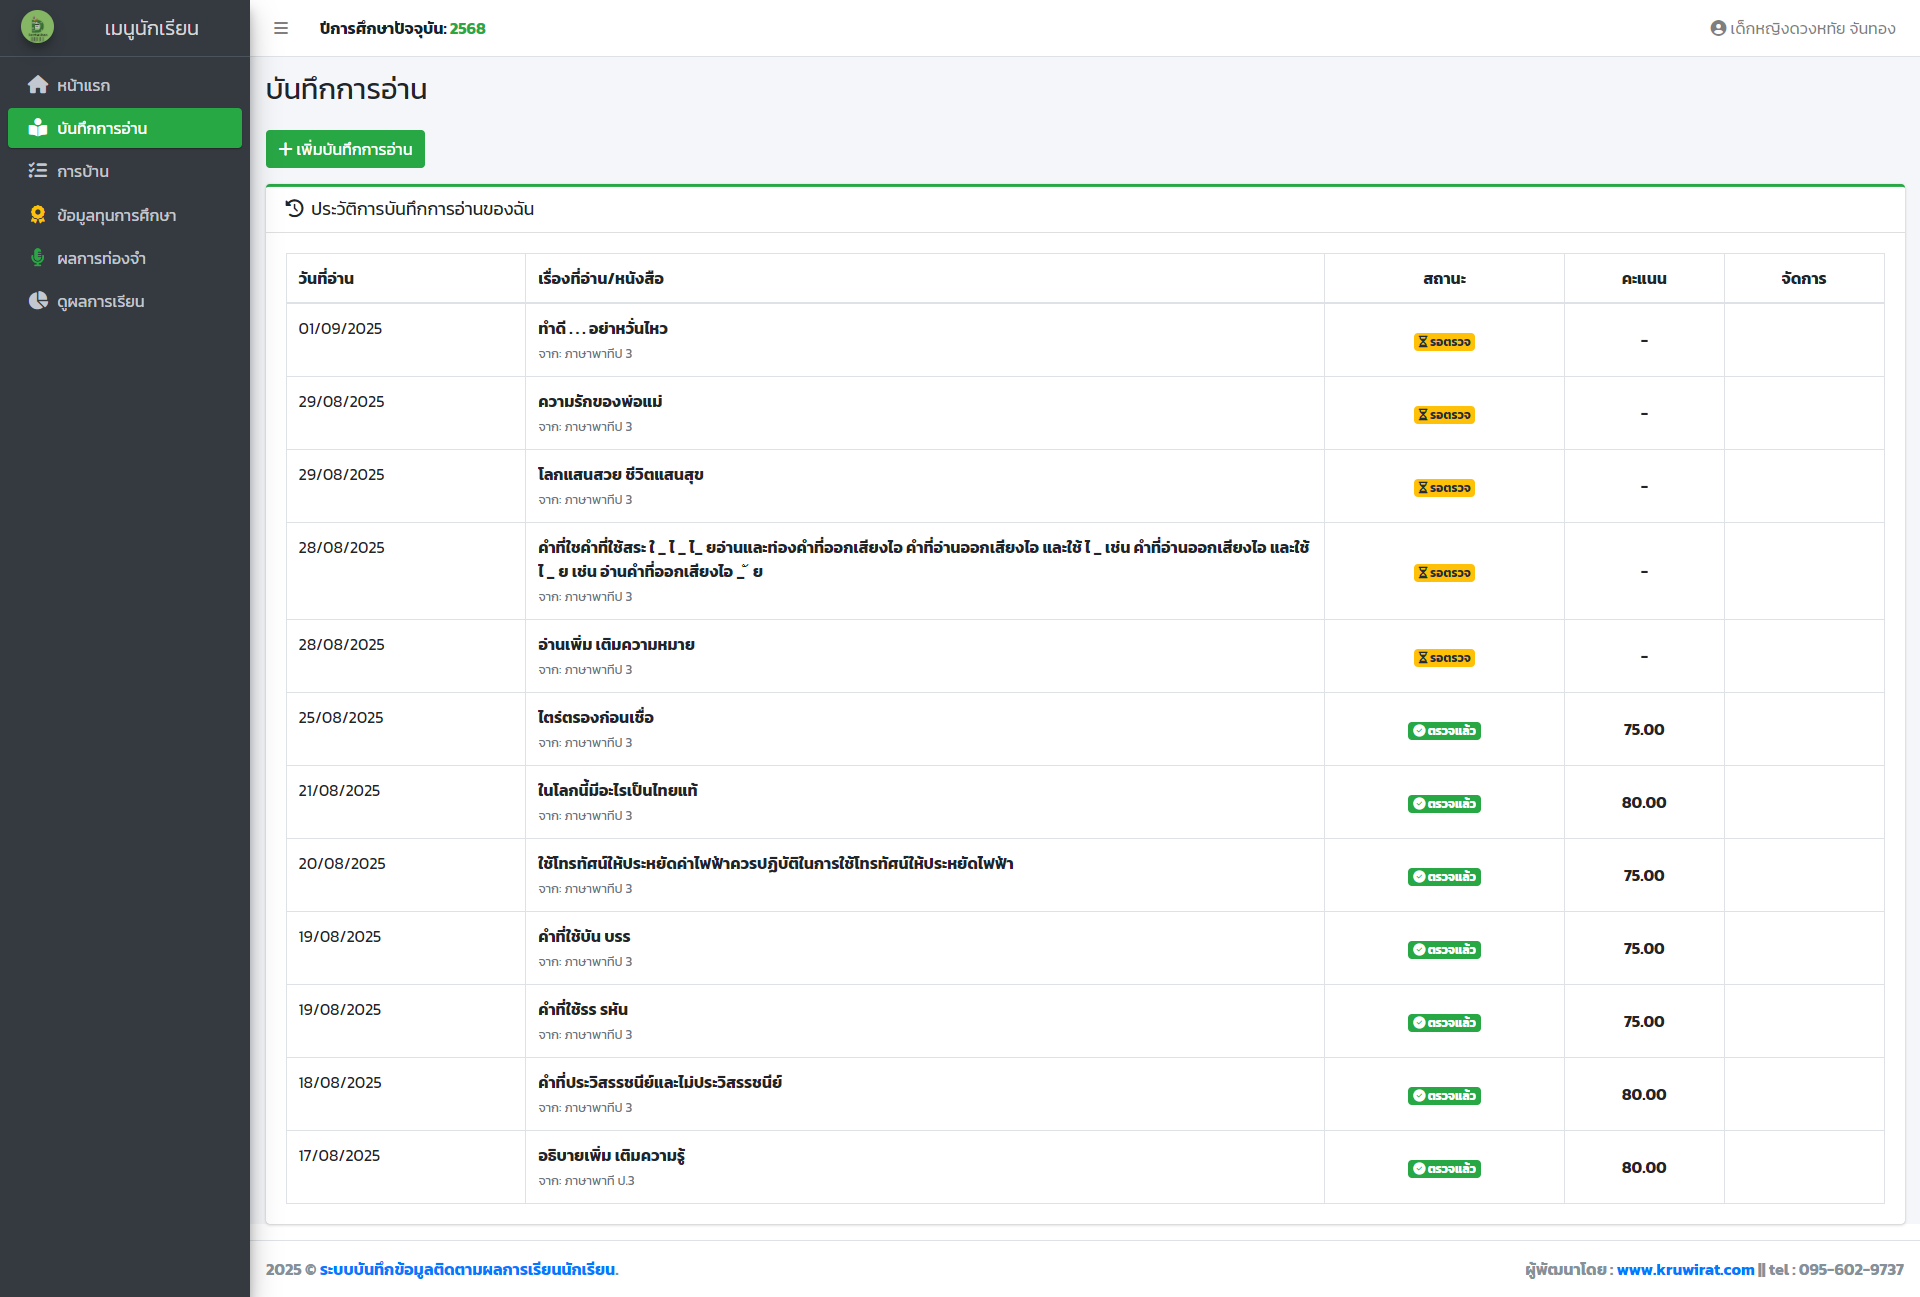The image size is (1920, 1297).
Task: Click the วันที่อ่าน column header
Action: pyautogui.click(x=326, y=278)
